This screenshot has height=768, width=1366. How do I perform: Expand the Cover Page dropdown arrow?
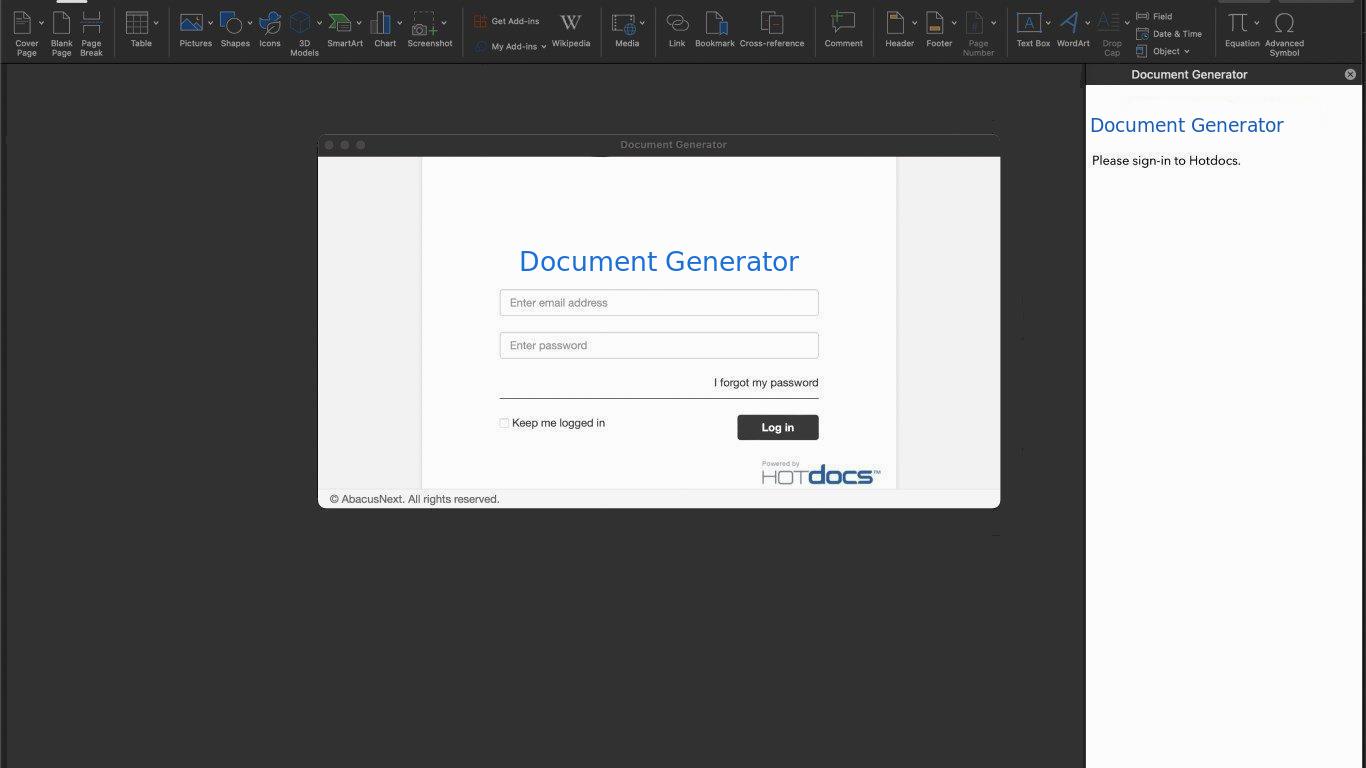(42, 22)
